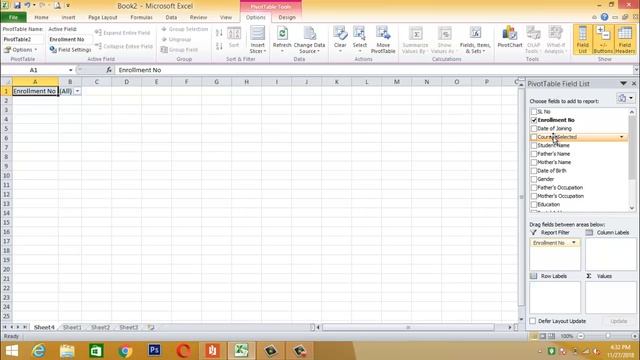Click the PivotTable Name input field
640x360 pixels.
tap(22, 39)
